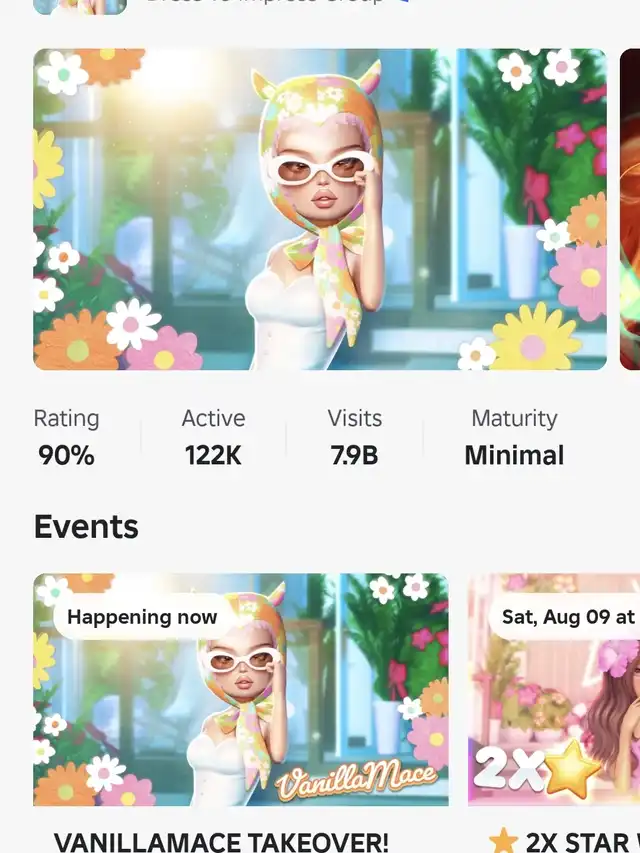Viewport: 640px width, 853px height.
Task: Tap the Happening now badge
Action: (142, 617)
